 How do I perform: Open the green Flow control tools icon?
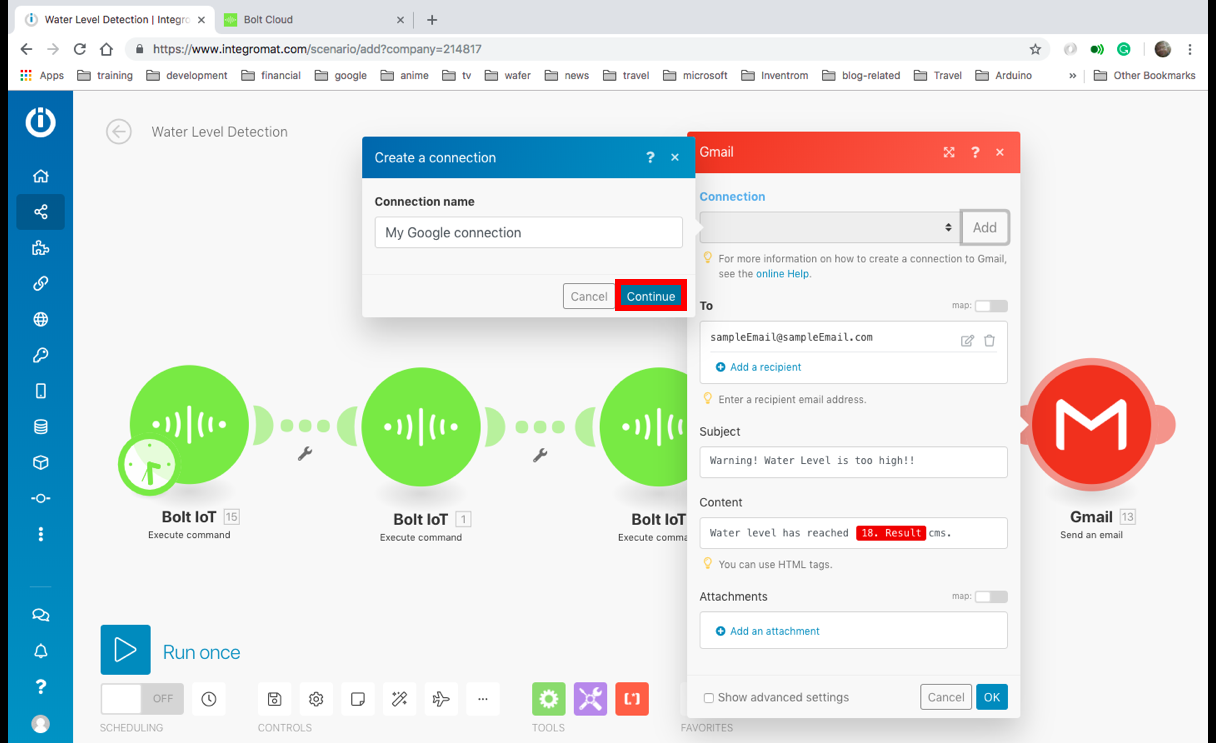pos(548,699)
